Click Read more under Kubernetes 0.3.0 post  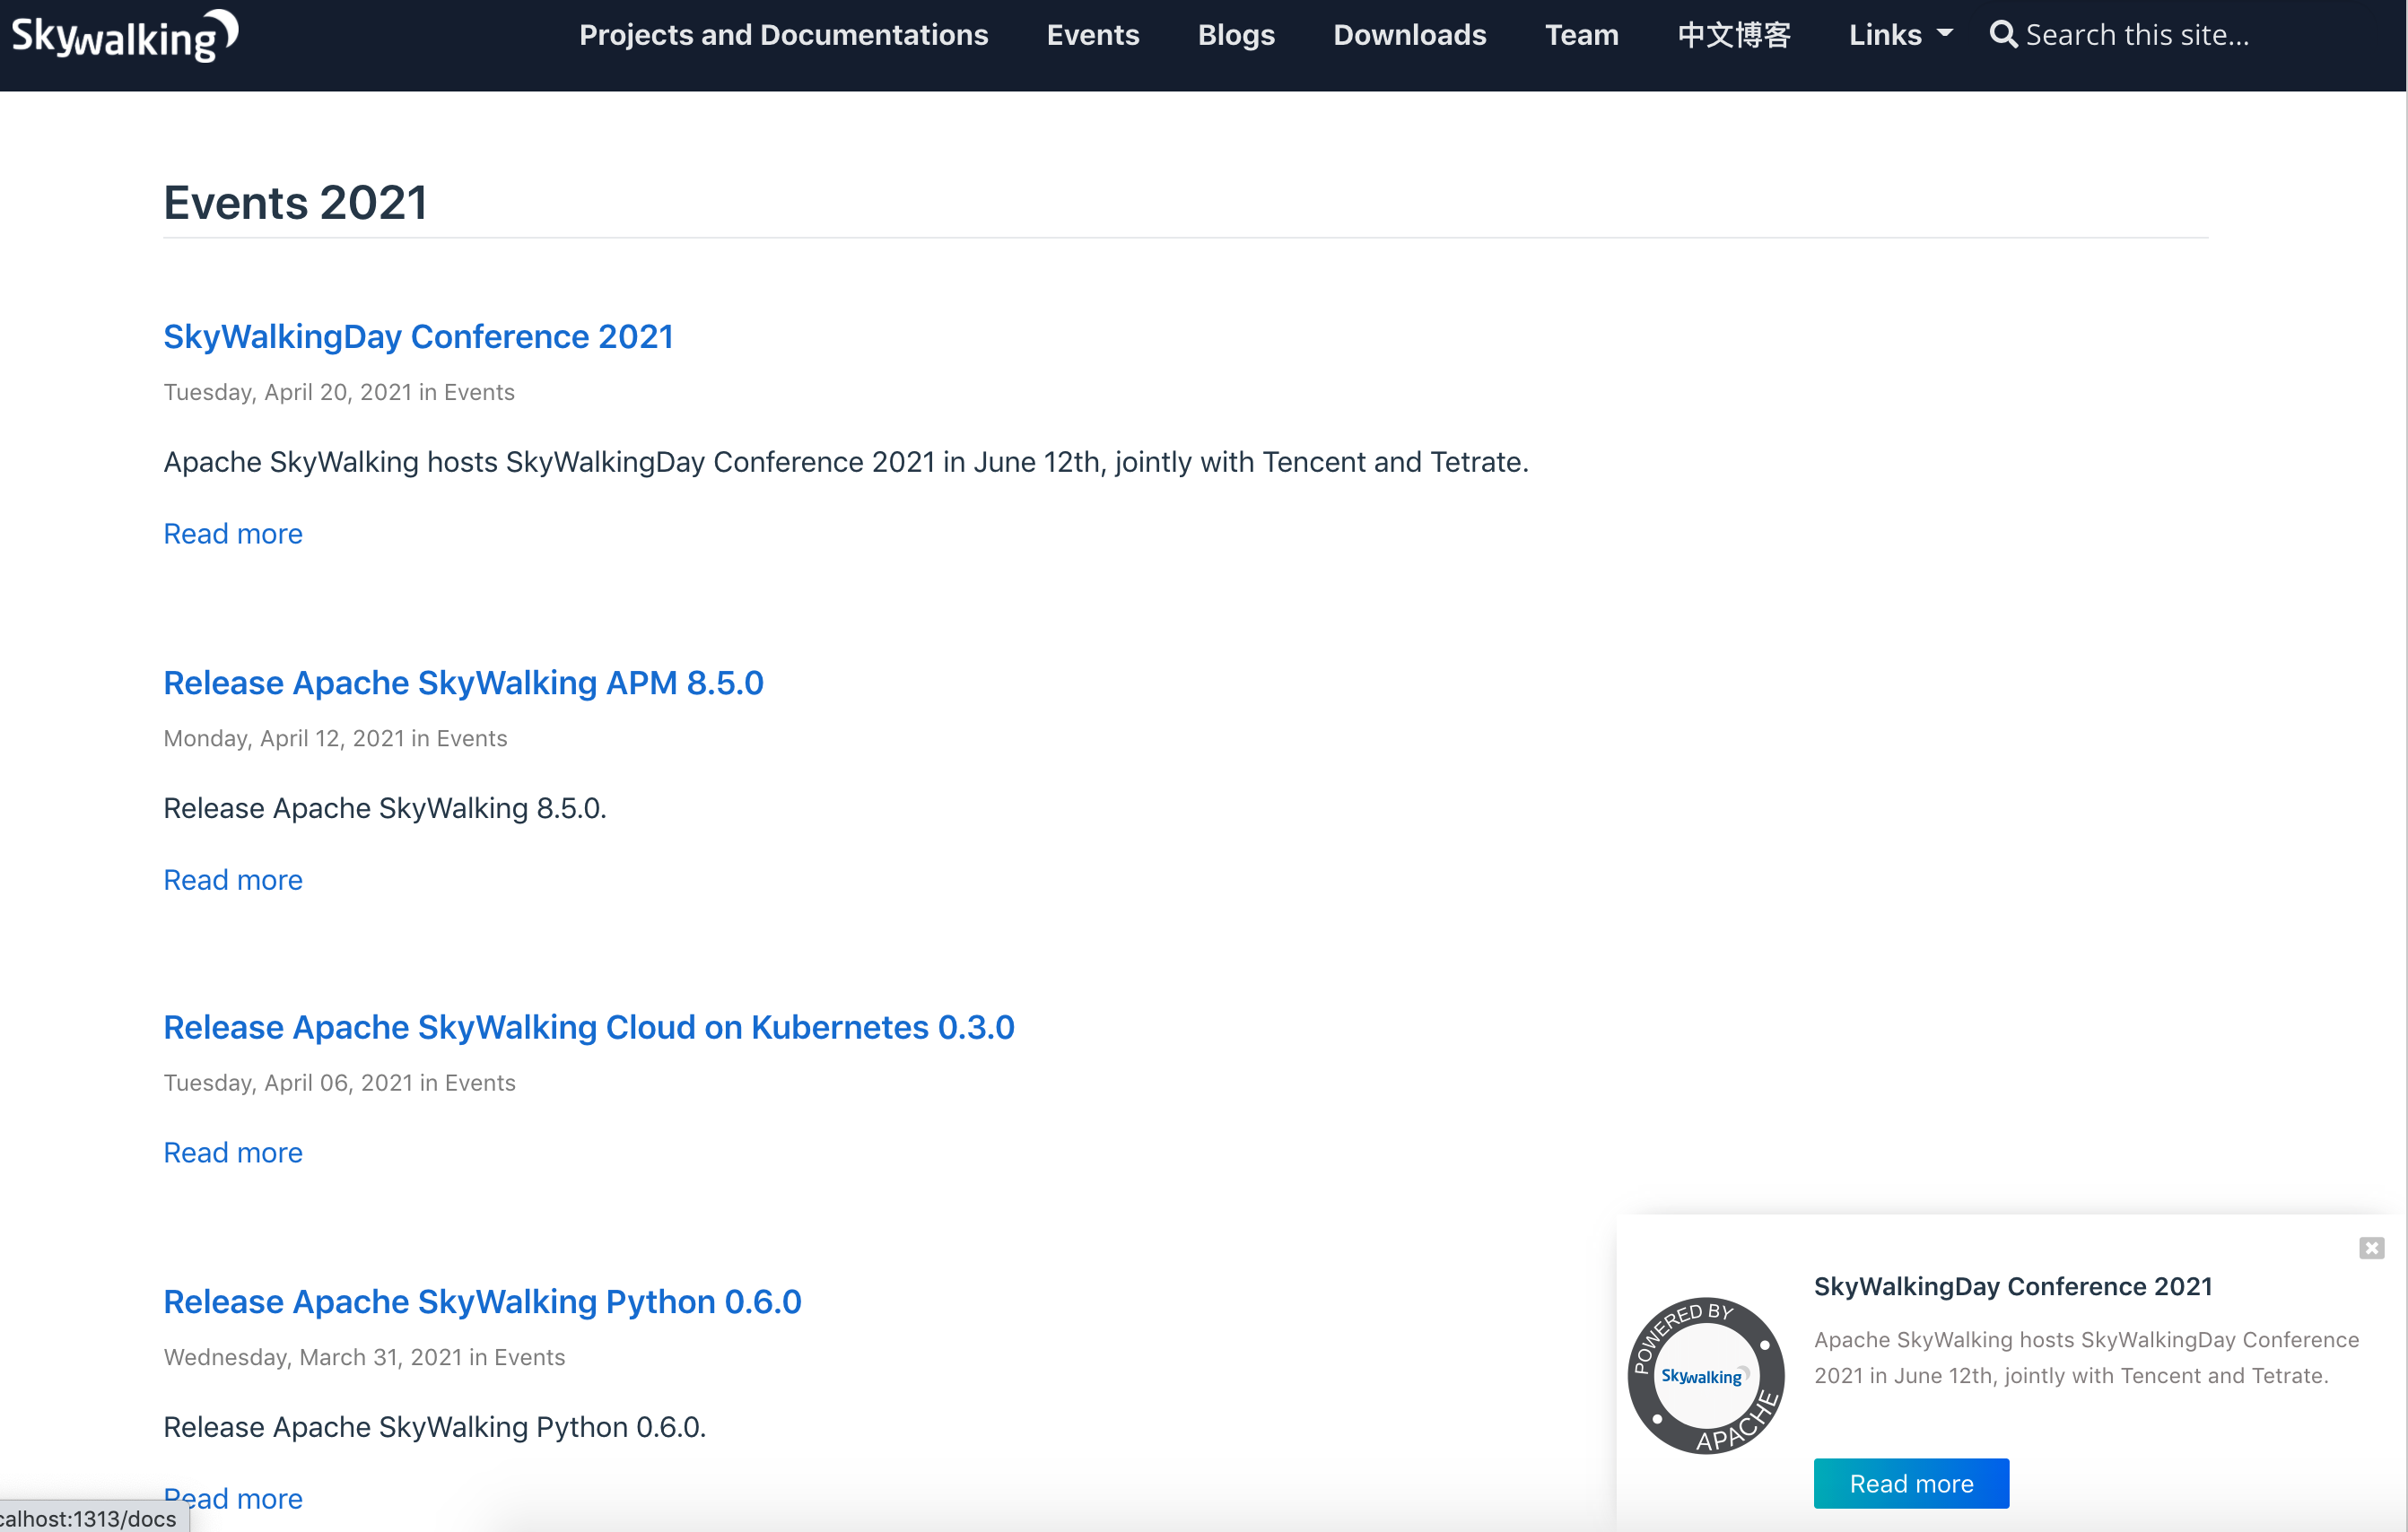[x=232, y=1152]
